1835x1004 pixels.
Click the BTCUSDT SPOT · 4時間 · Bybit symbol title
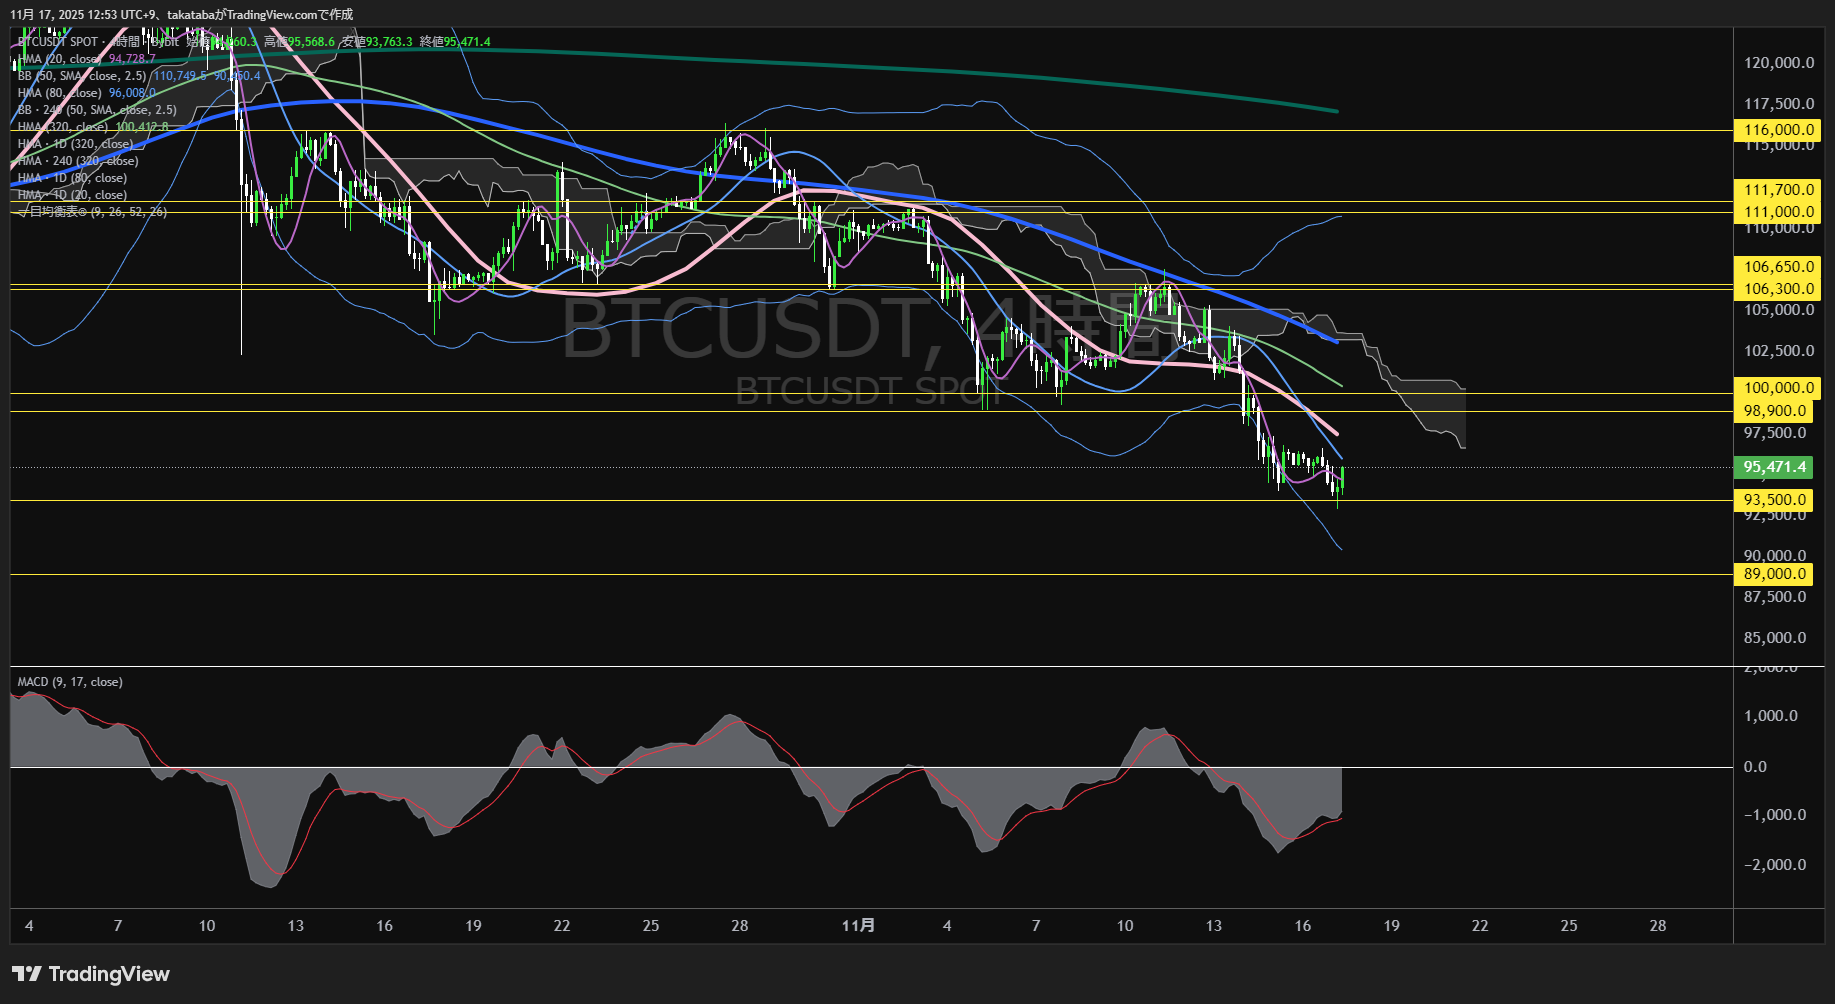point(97,43)
